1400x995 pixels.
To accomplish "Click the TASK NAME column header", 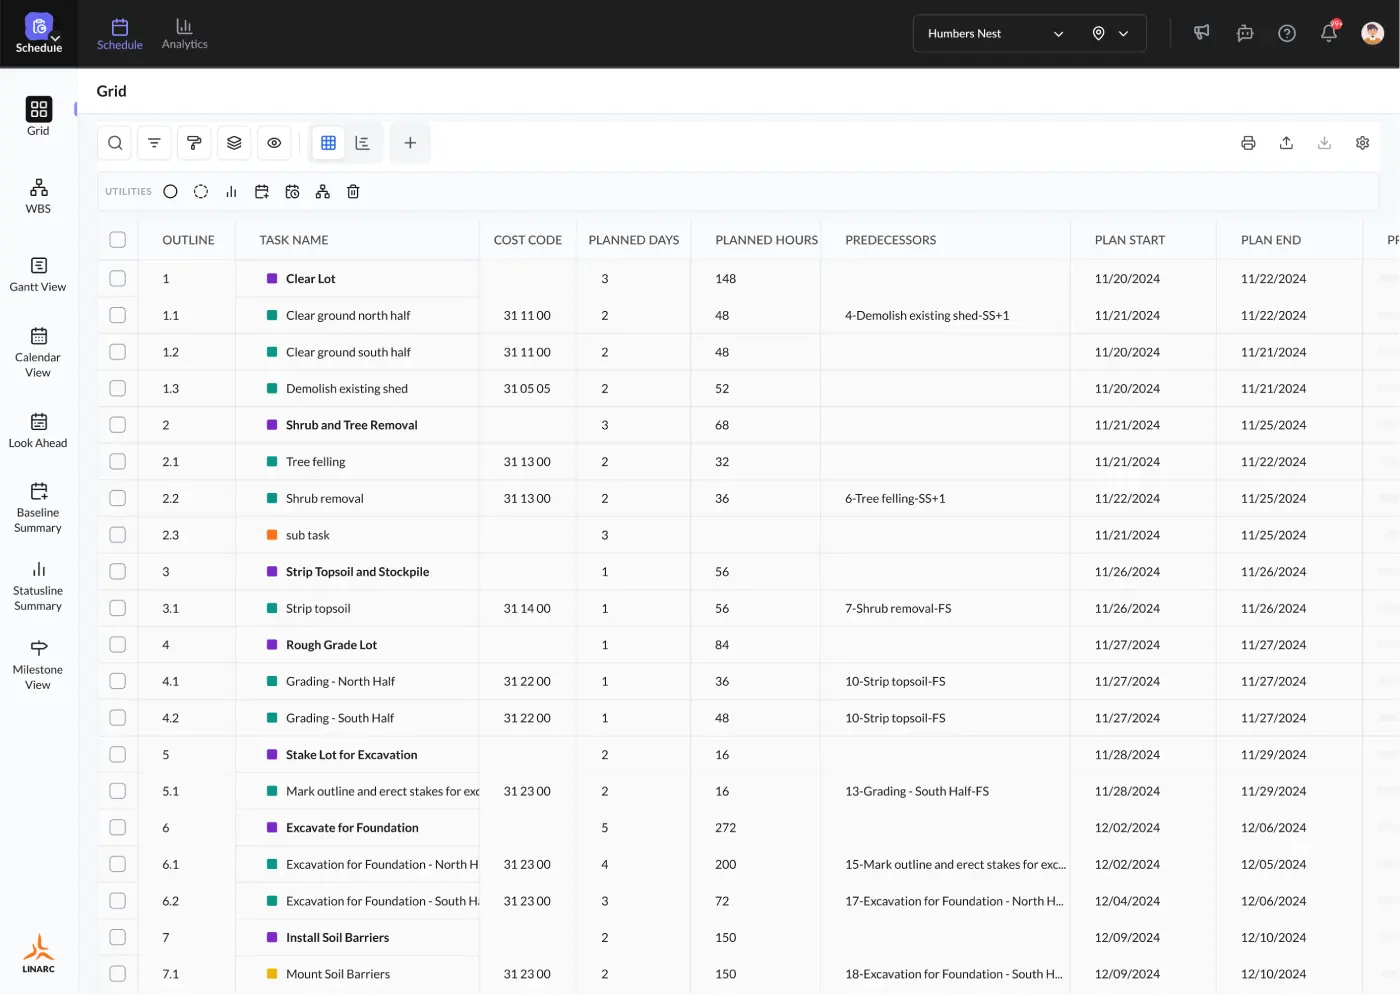I will [294, 240].
